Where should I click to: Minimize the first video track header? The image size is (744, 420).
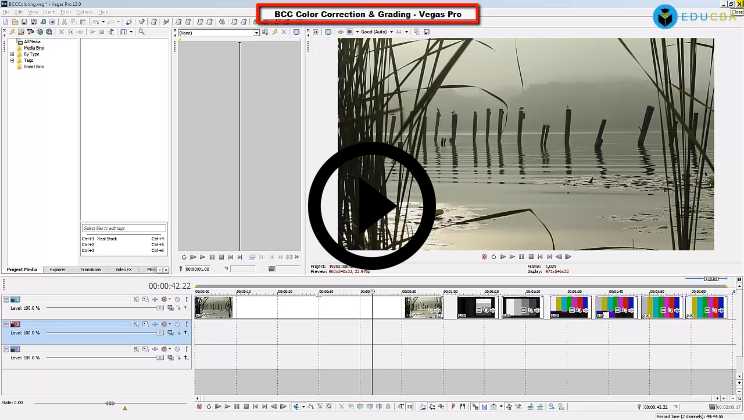[x=5, y=299]
